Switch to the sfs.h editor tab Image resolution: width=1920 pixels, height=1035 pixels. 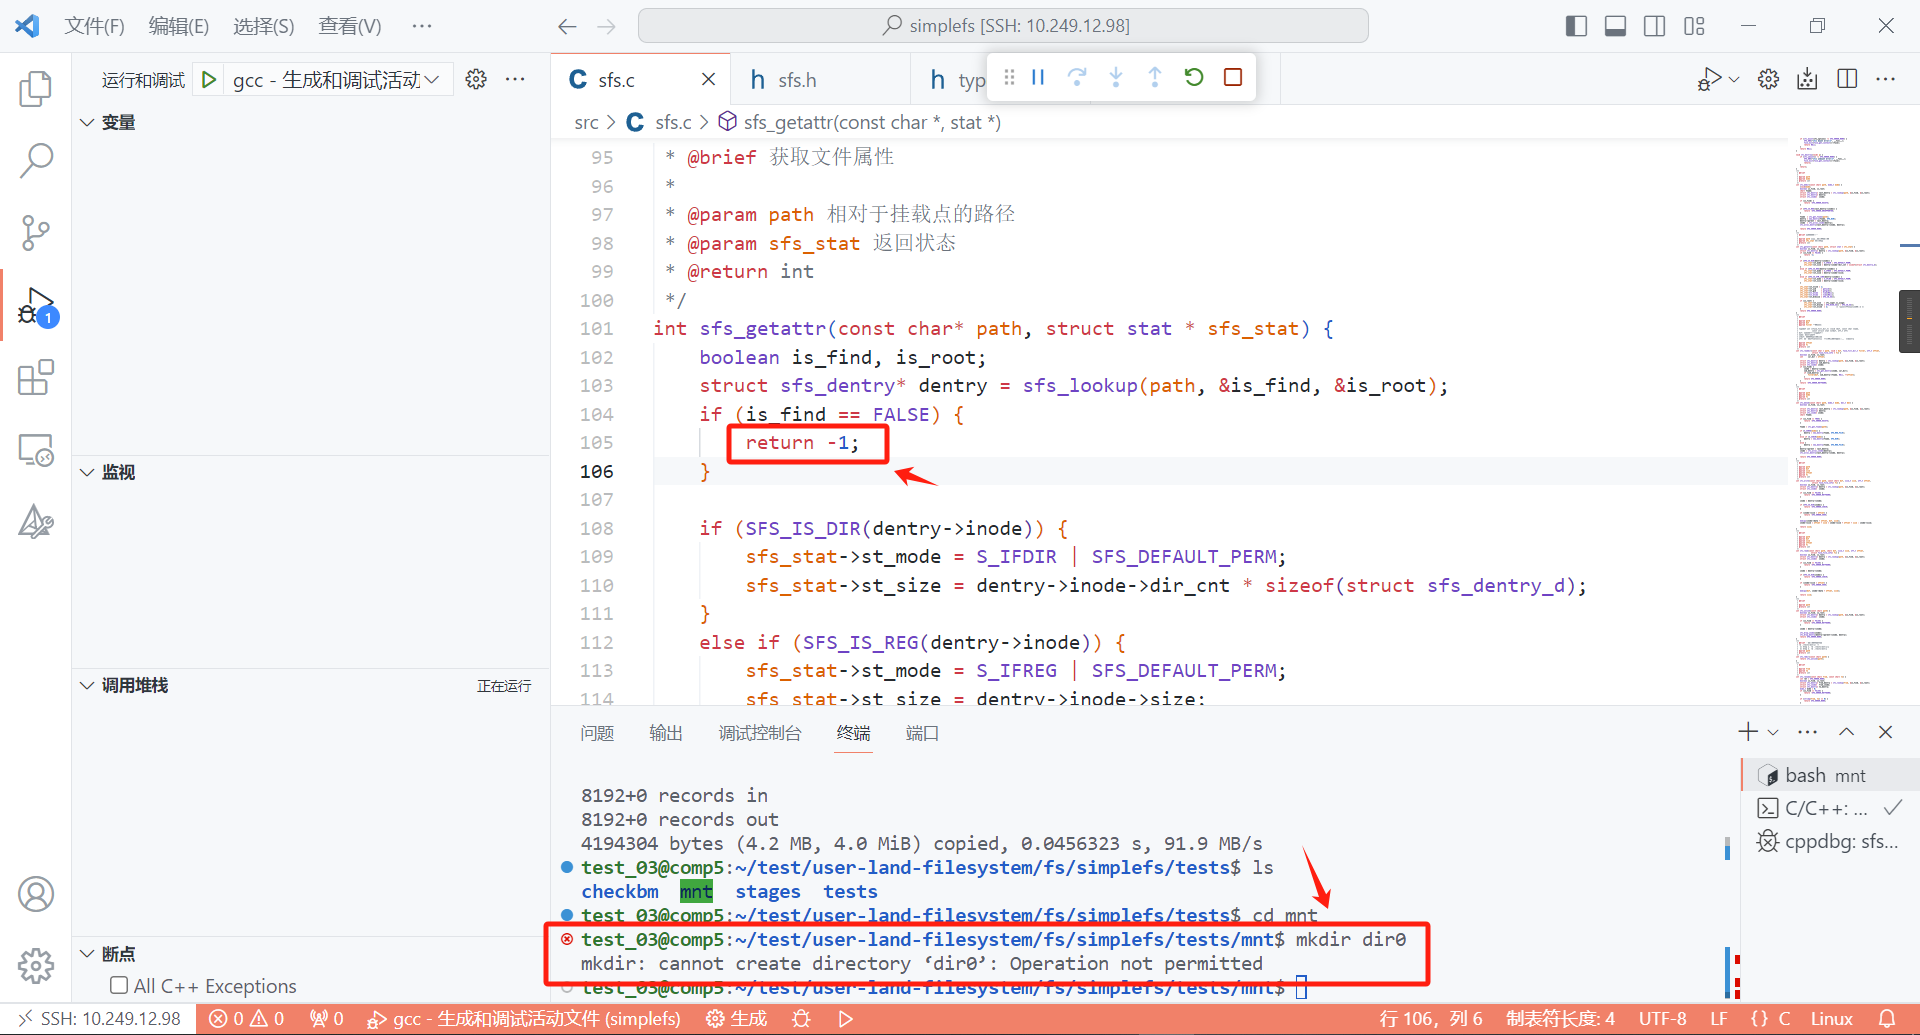tap(796, 80)
